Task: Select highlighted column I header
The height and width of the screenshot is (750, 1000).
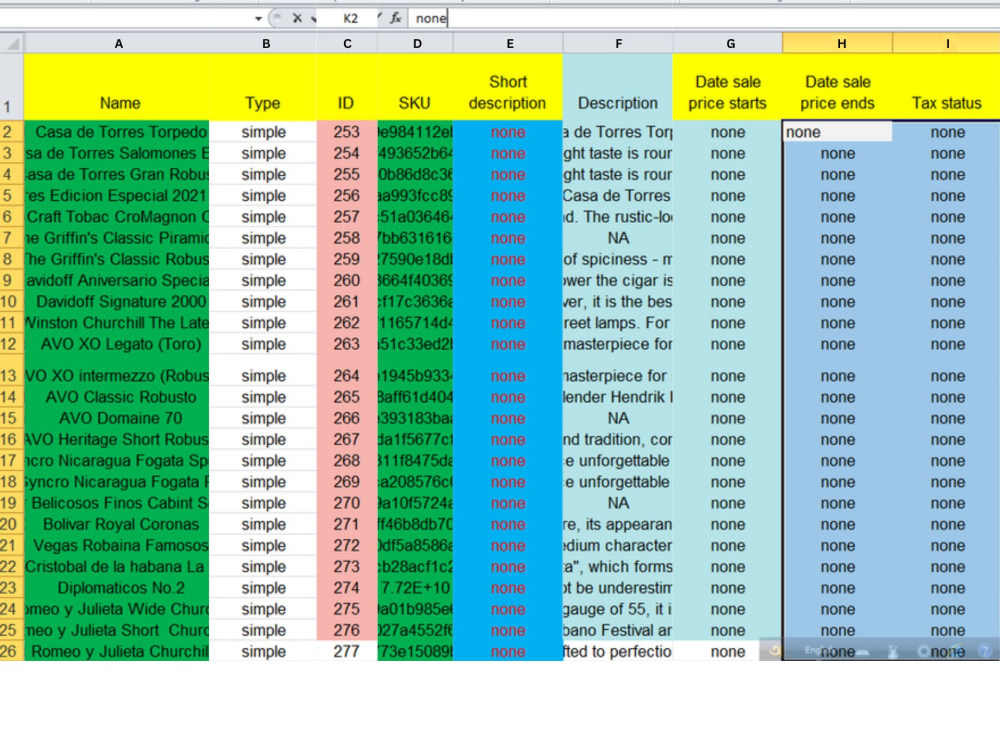Action: pyautogui.click(x=946, y=43)
